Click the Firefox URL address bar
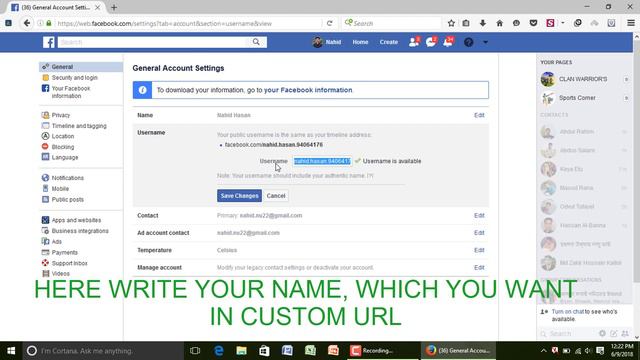 click(x=188, y=23)
